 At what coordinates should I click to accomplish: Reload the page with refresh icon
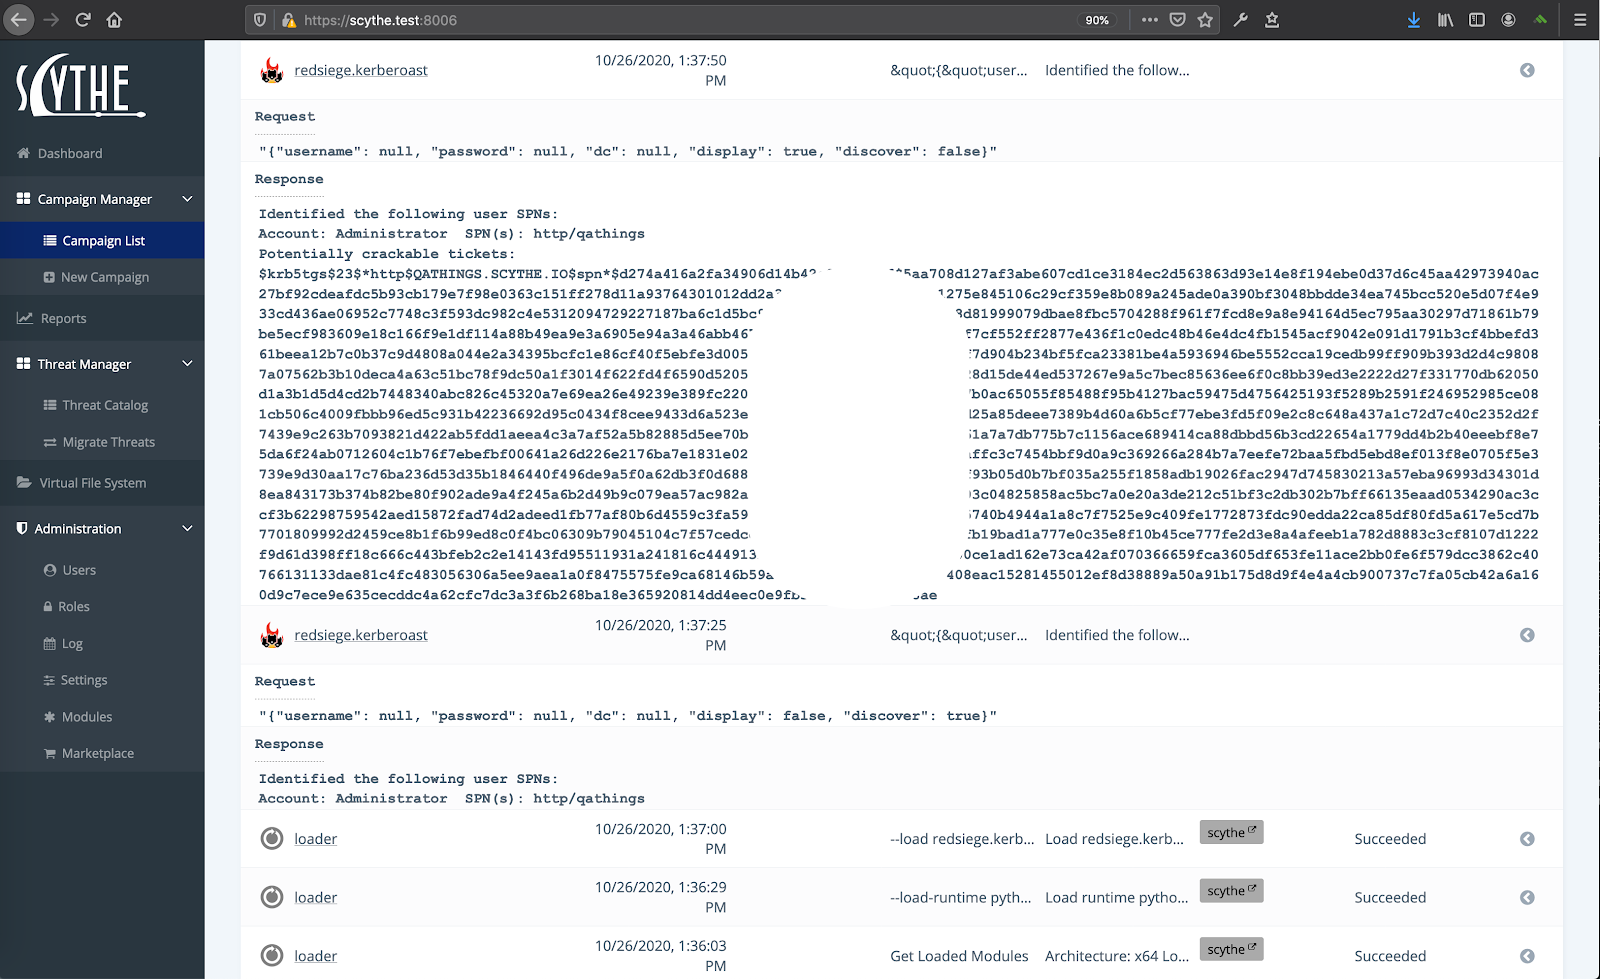tap(83, 20)
